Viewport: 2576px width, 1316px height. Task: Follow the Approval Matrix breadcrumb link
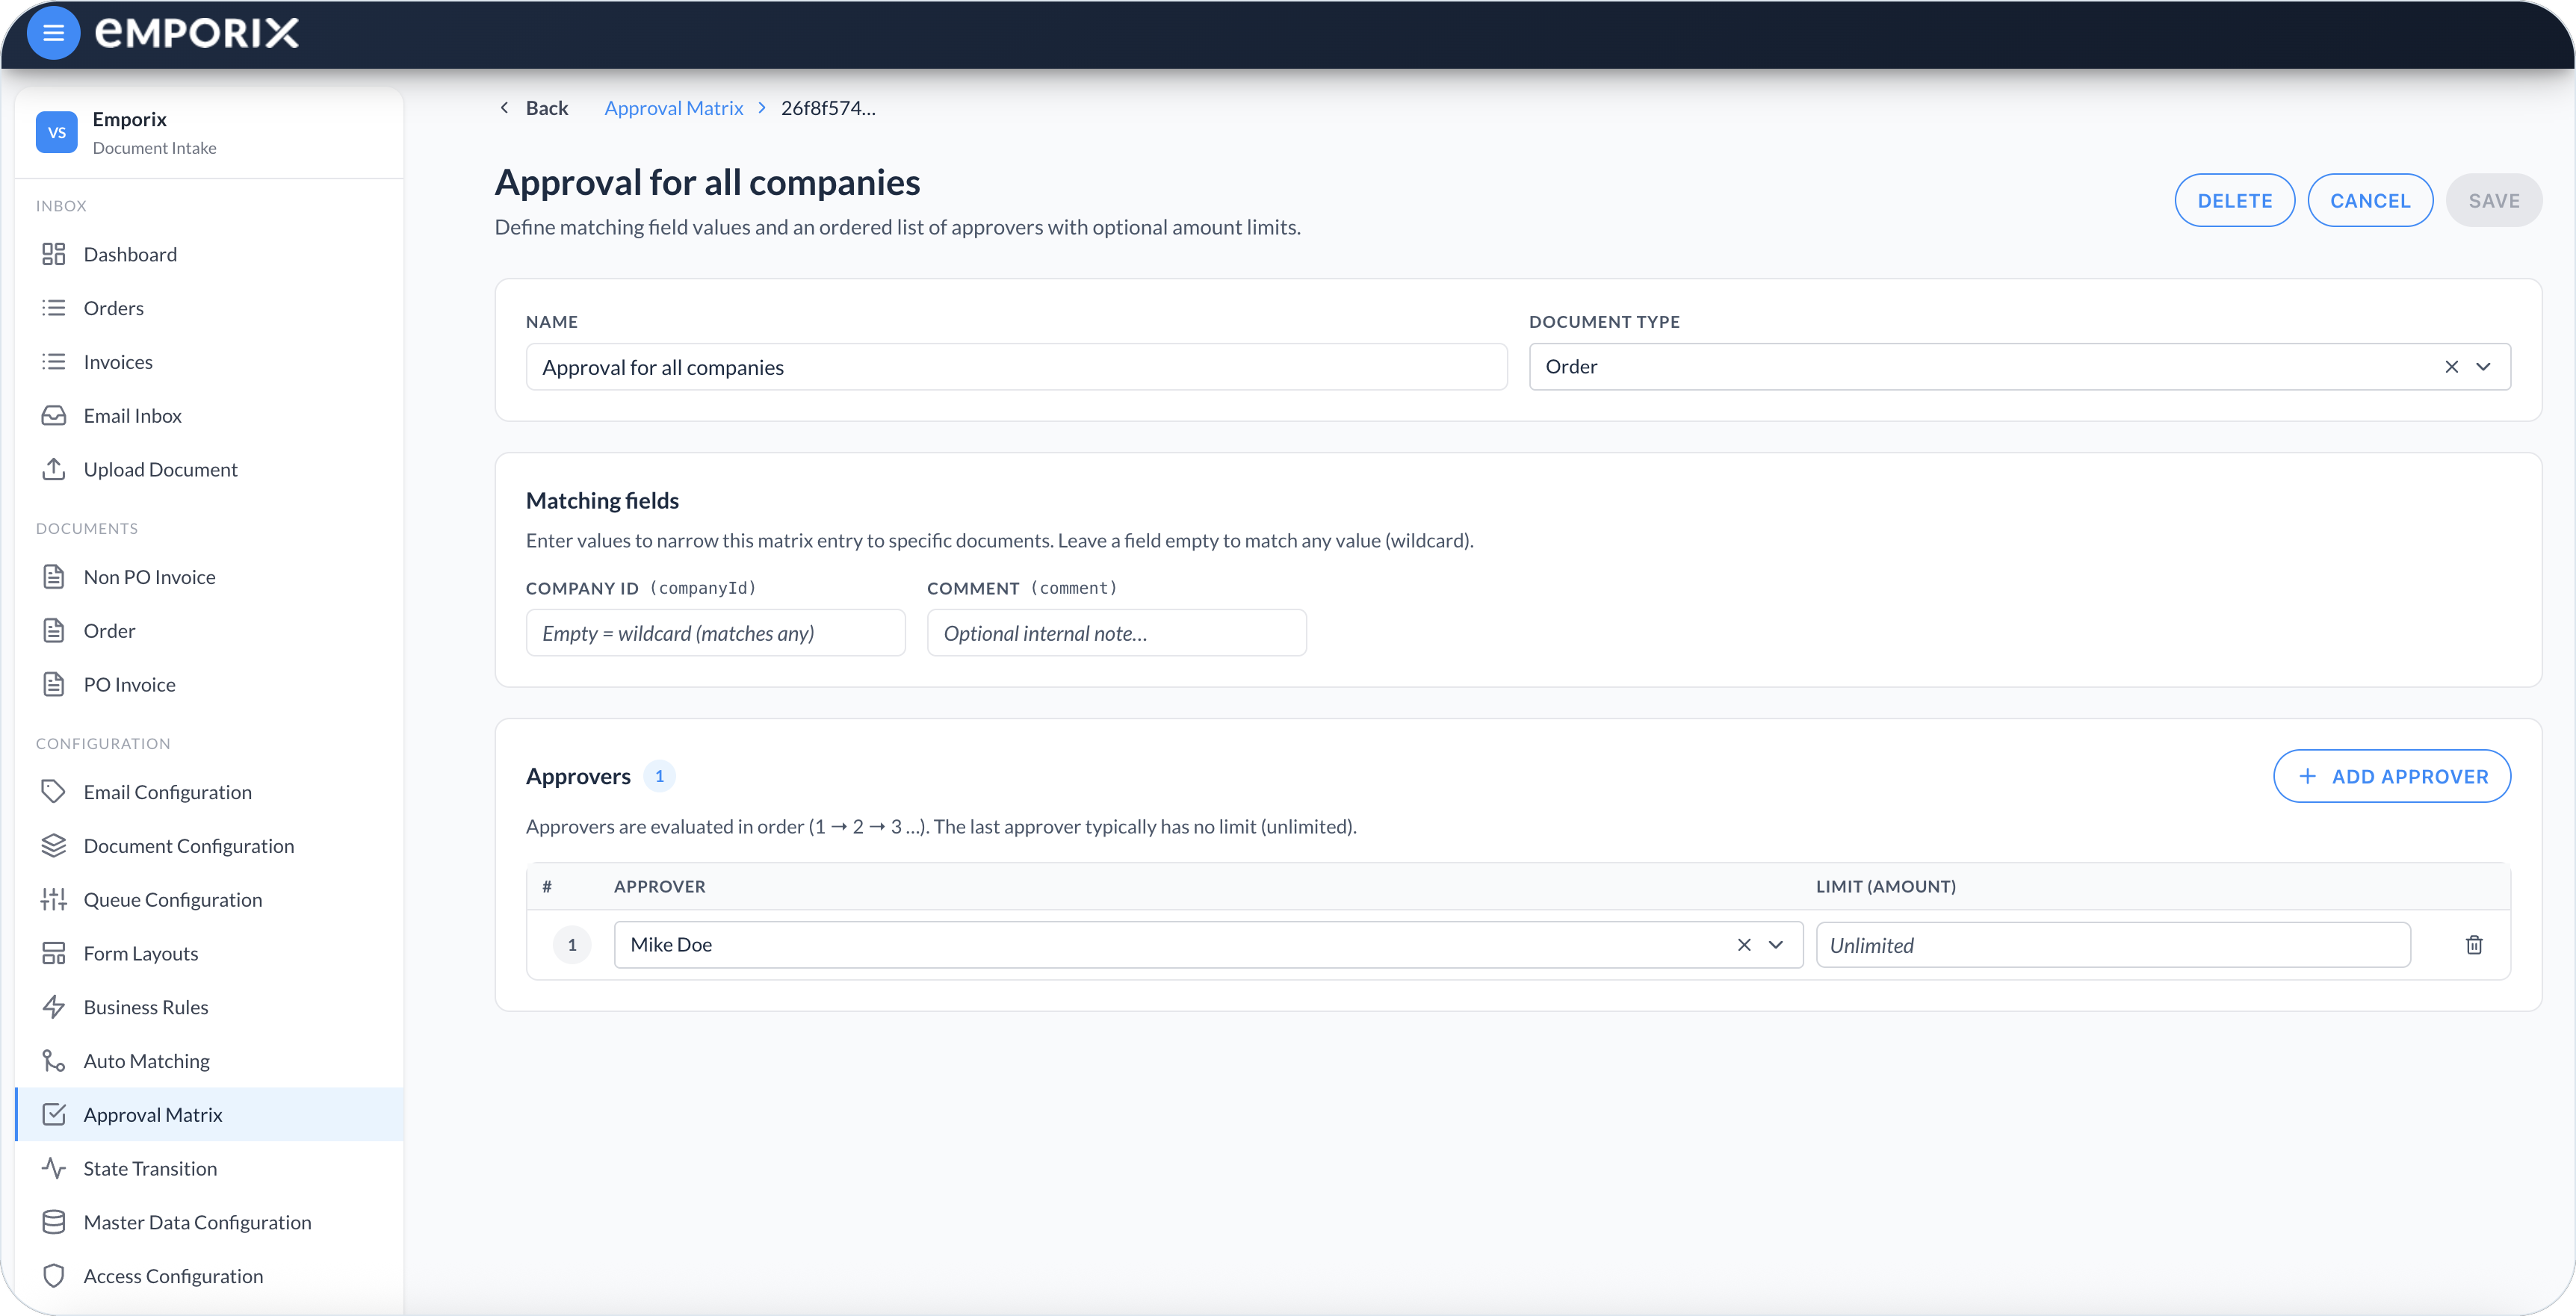tap(673, 108)
